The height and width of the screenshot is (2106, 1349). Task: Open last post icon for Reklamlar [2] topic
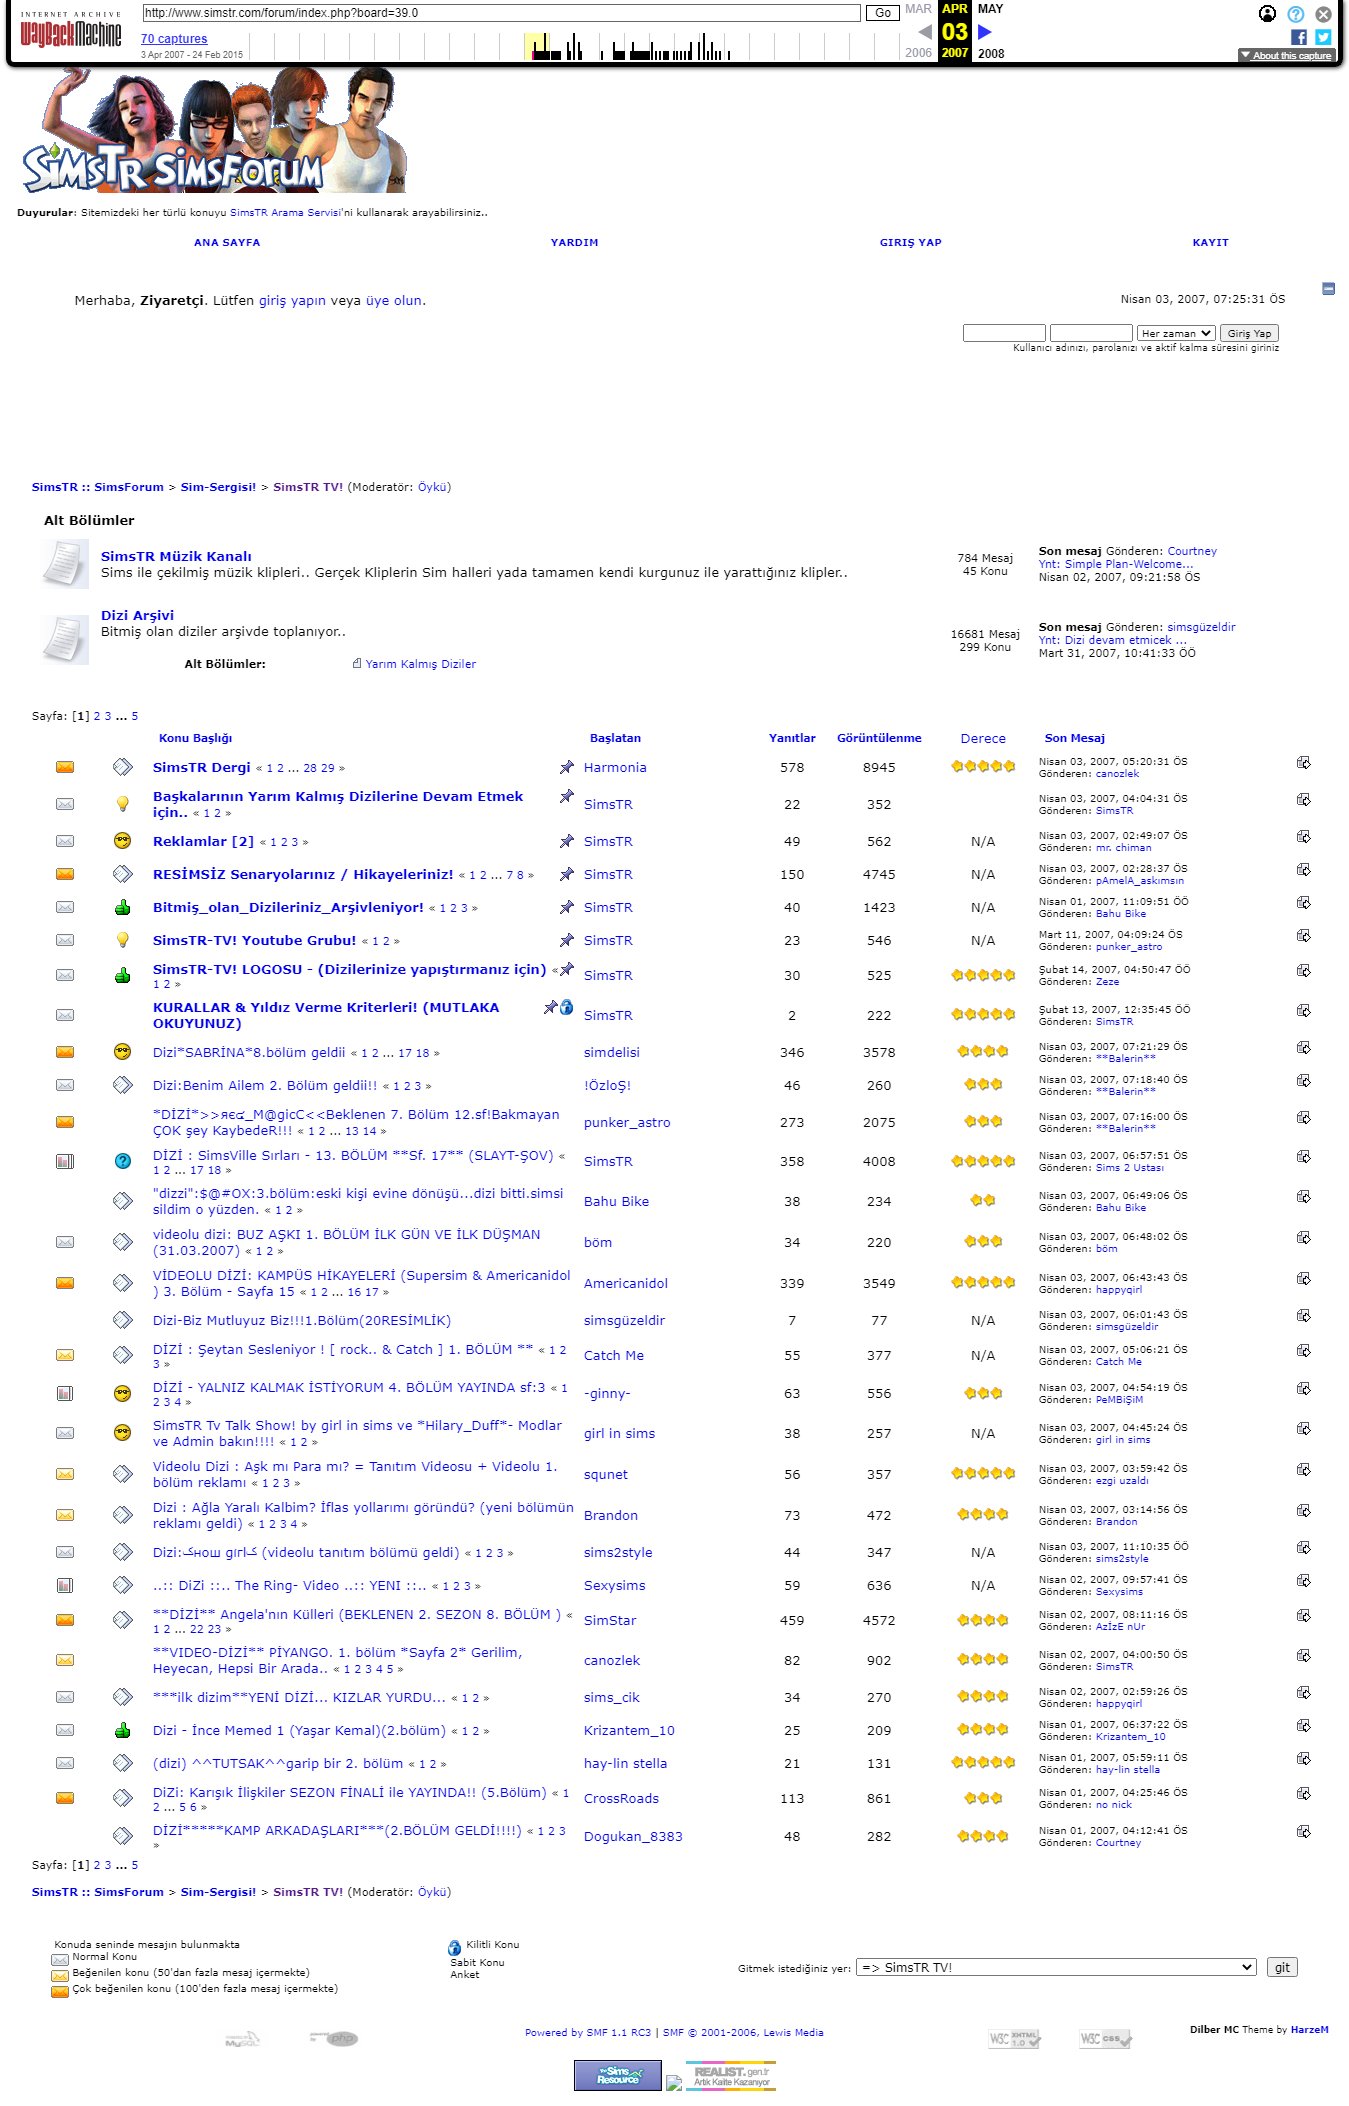pyautogui.click(x=1303, y=837)
